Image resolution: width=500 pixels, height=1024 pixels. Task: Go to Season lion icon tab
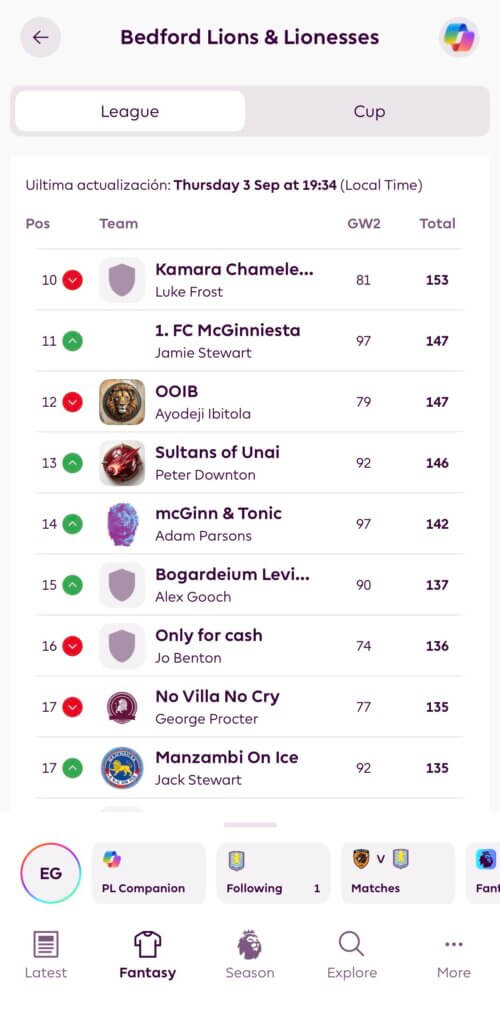(250, 955)
